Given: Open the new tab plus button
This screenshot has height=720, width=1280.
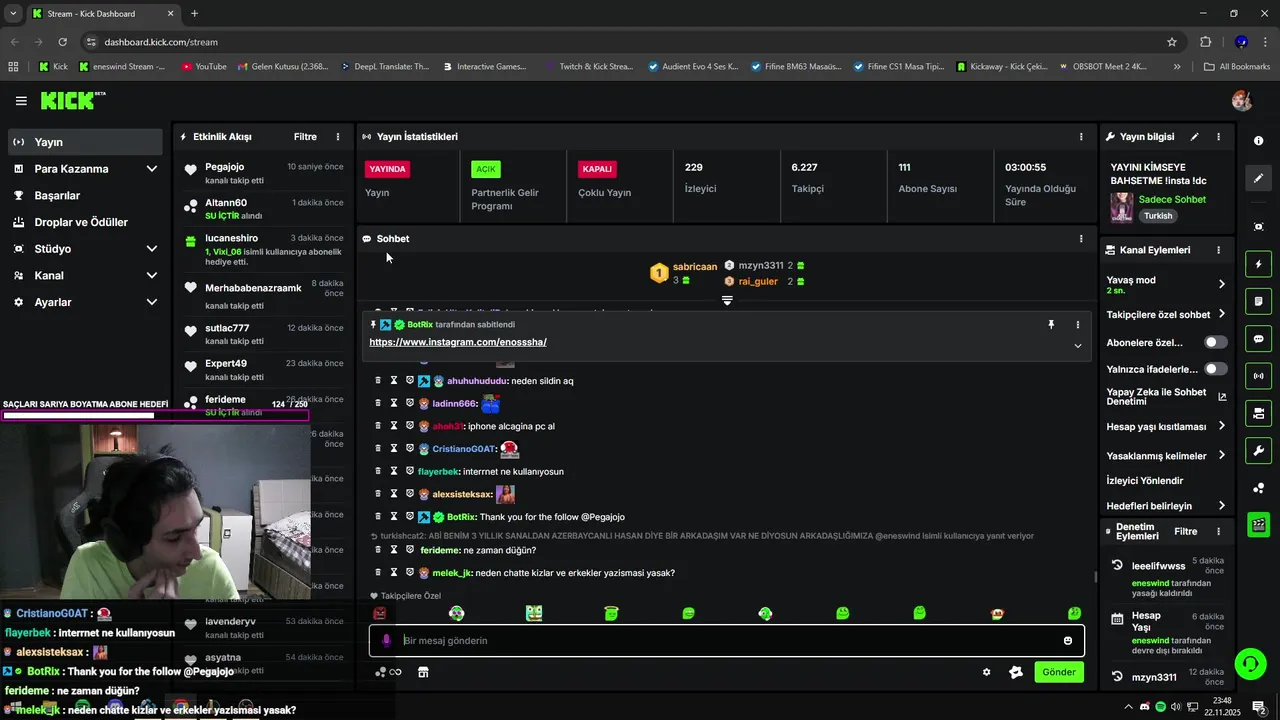Looking at the screenshot, I should (x=194, y=14).
